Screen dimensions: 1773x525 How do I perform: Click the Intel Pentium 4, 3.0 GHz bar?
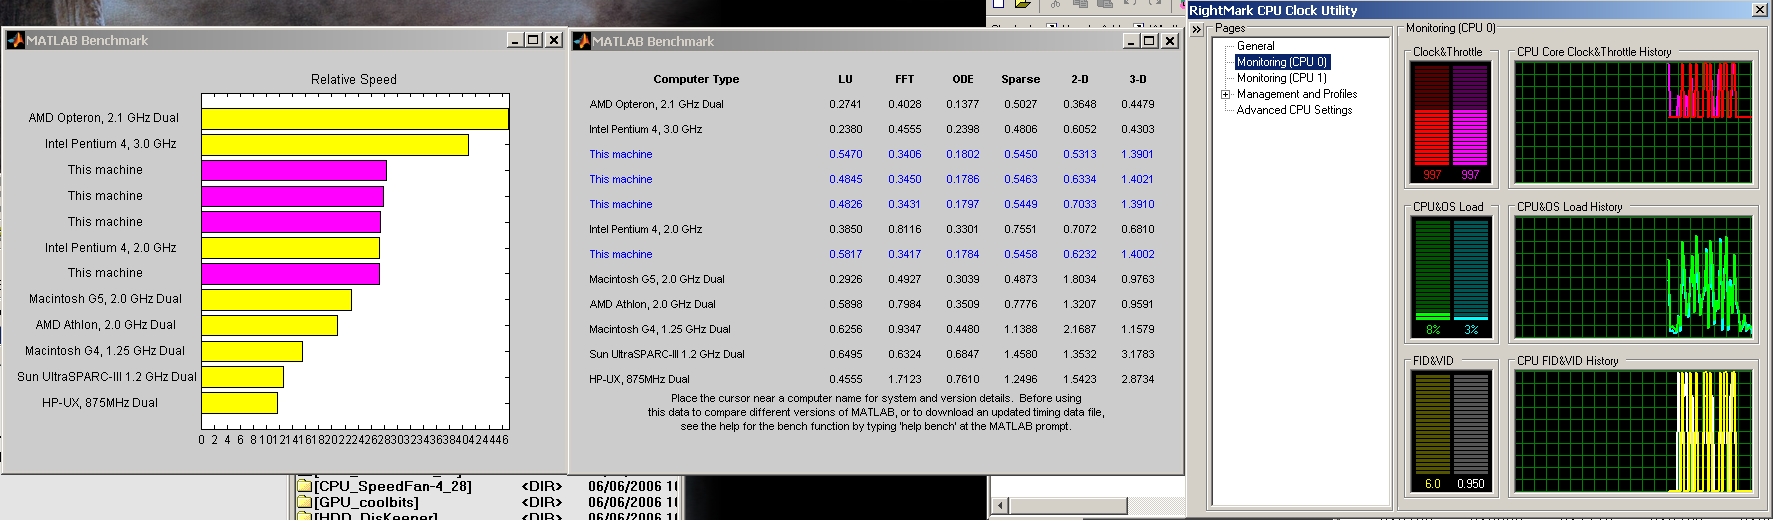[335, 145]
